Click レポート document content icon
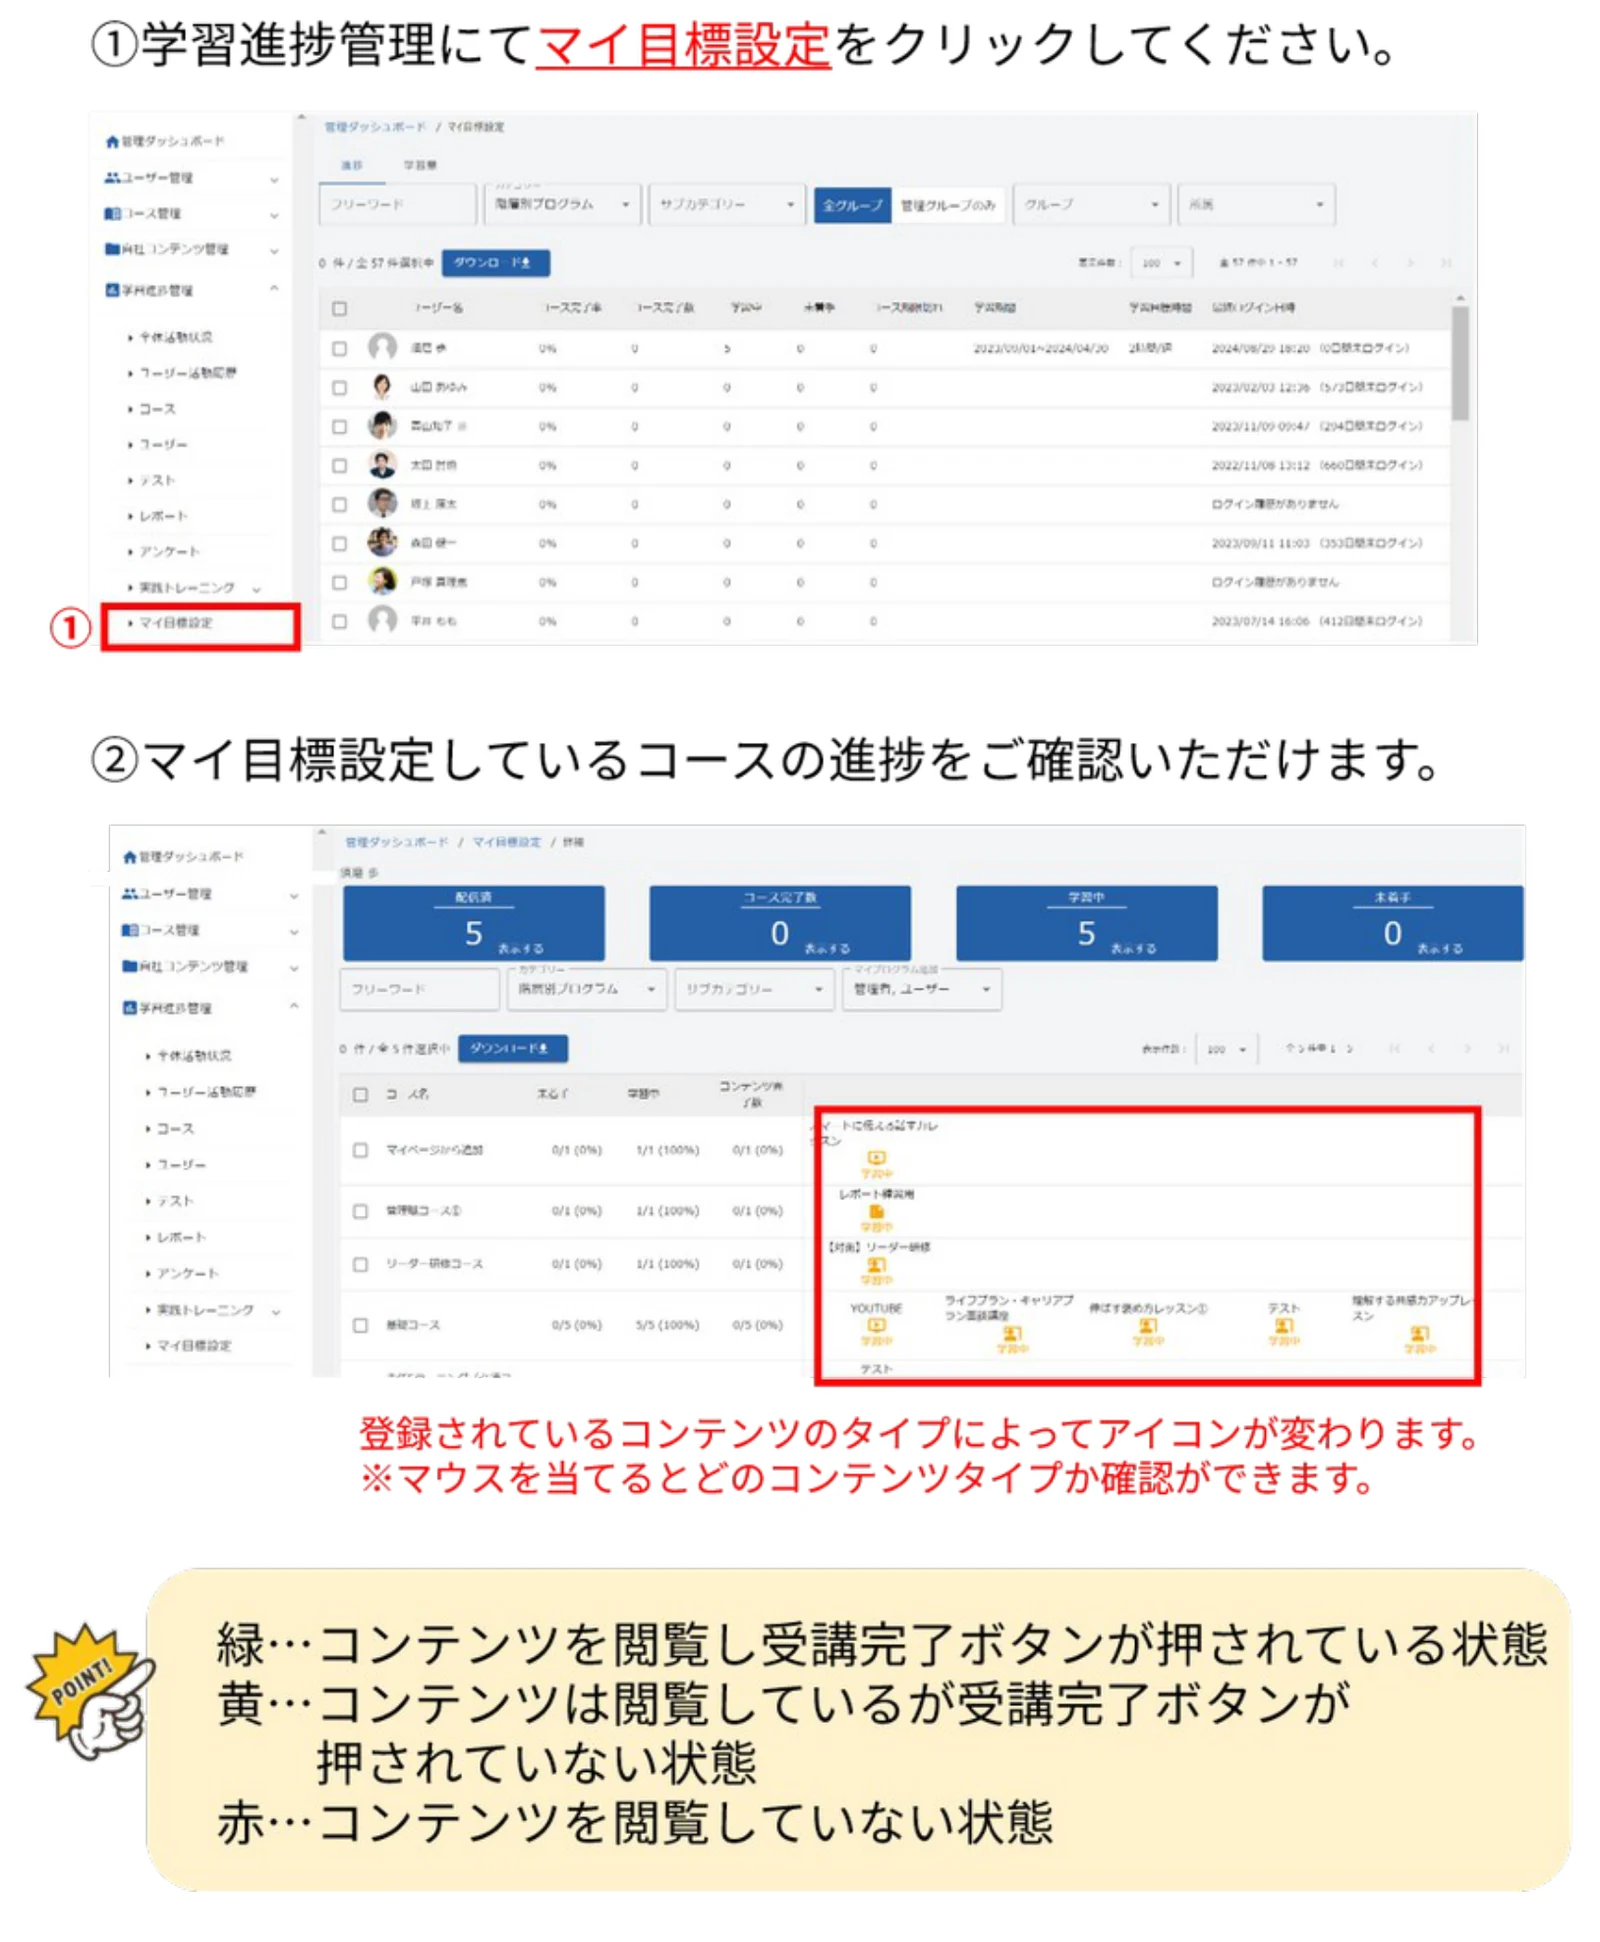 click(x=876, y=1211)
